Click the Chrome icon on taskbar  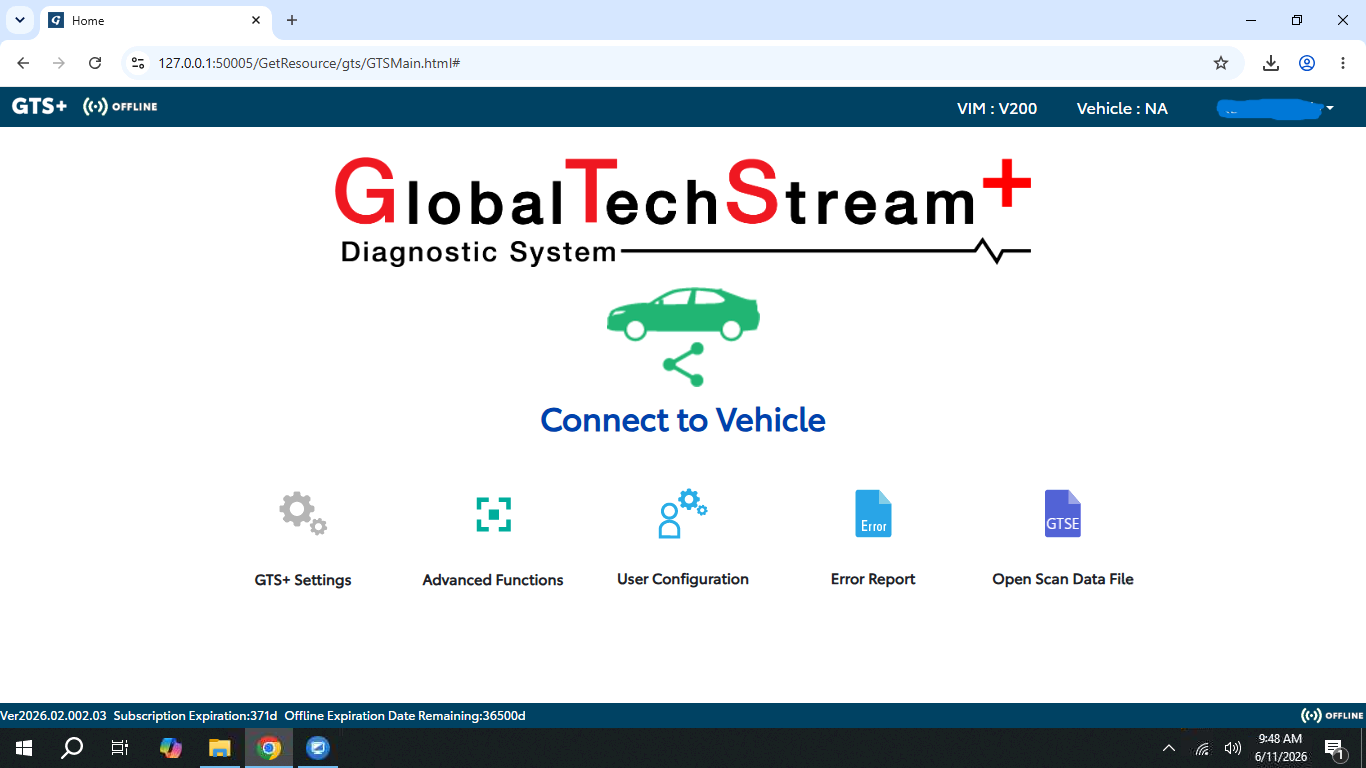click(x=269, y=748)
